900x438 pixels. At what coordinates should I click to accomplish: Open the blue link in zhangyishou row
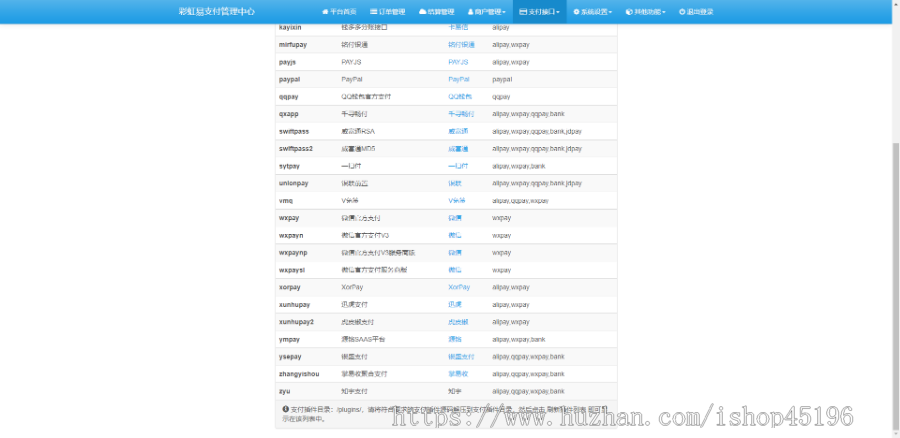(x=458, y=374)
